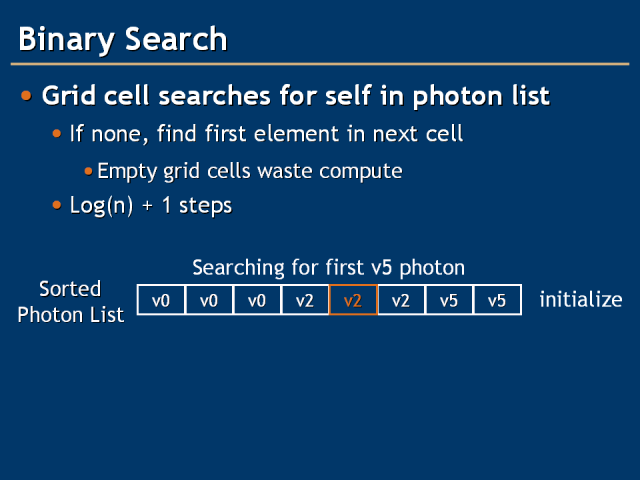The height and width of the screenshot is (480, 640).
Task: Select the third v0 cell, next to v2
Action: 257,300
